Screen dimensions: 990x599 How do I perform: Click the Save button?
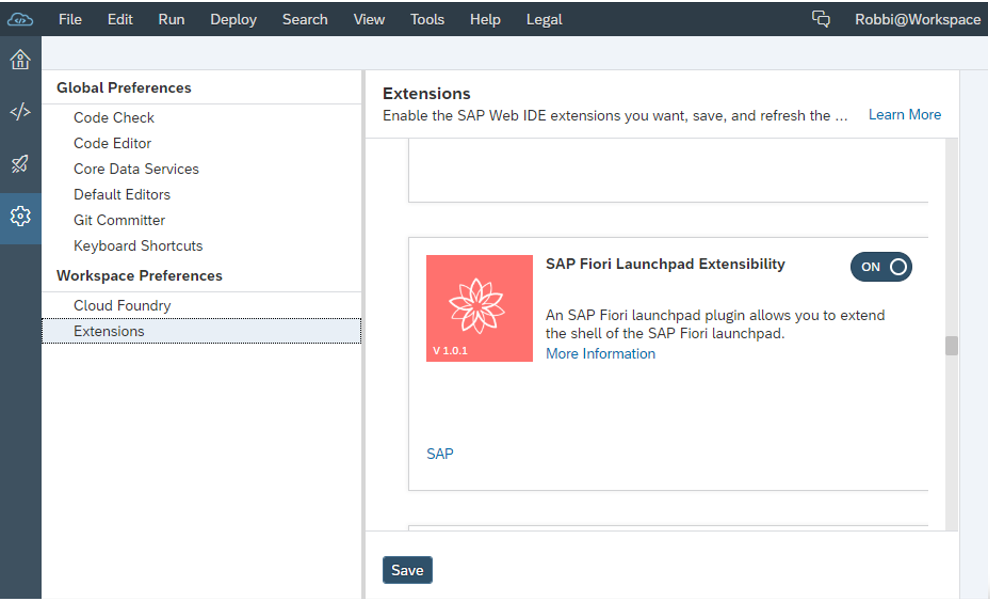coord(407,570)
